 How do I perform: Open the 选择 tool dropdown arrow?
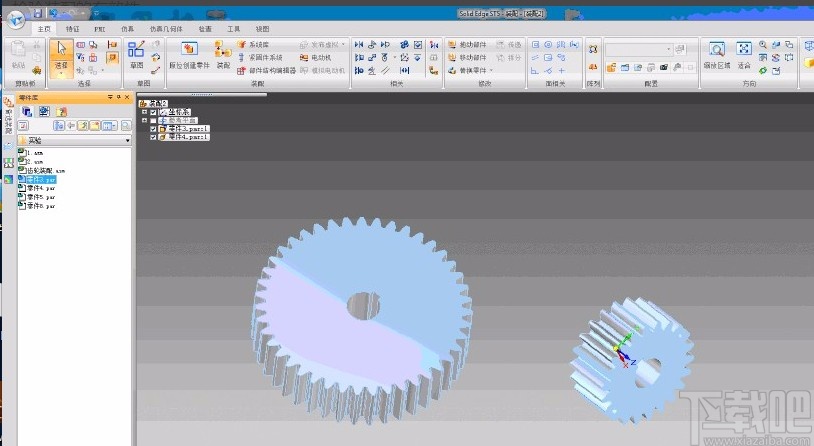point(61,74)
